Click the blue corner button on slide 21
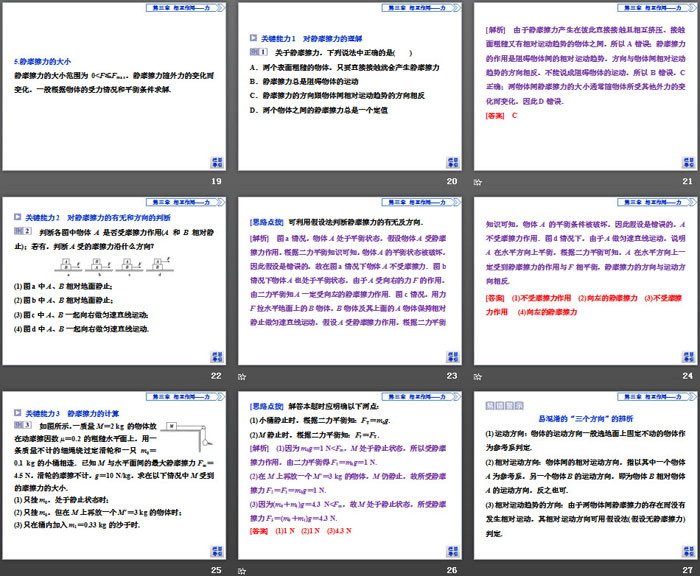Screen dimensions: 700x576 click(685, 163)
